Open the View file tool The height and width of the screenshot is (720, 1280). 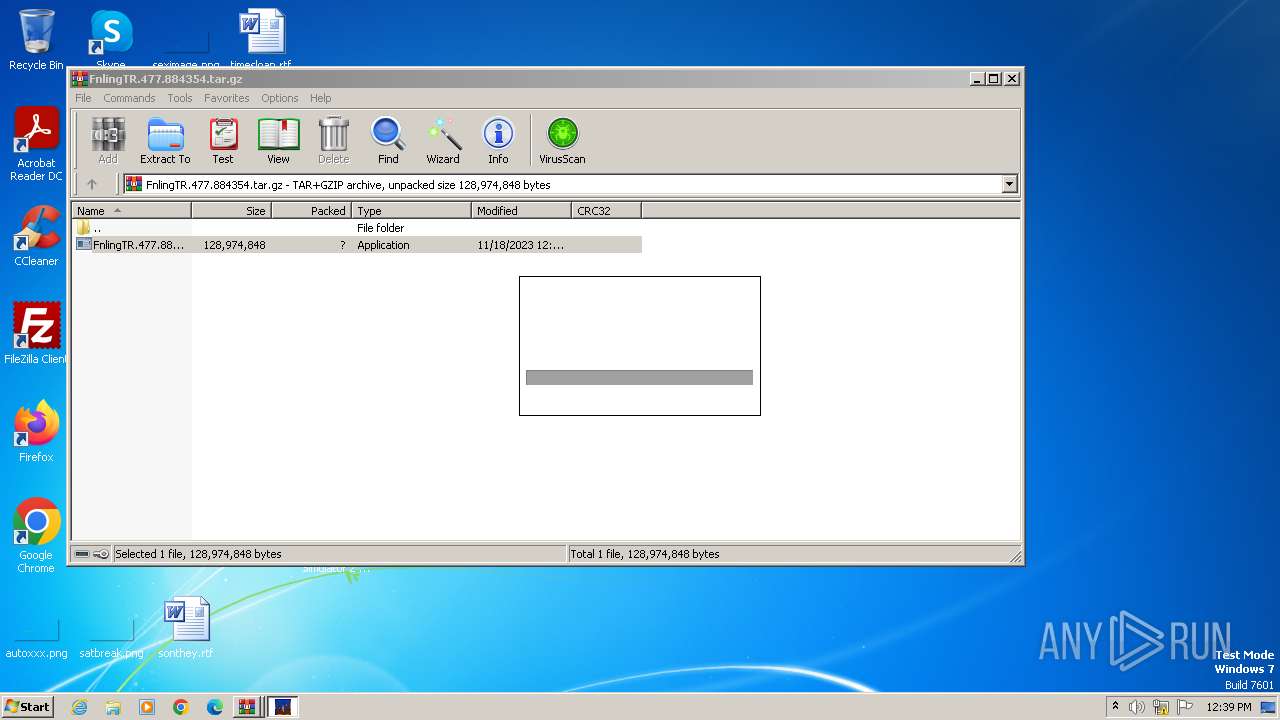278,140
